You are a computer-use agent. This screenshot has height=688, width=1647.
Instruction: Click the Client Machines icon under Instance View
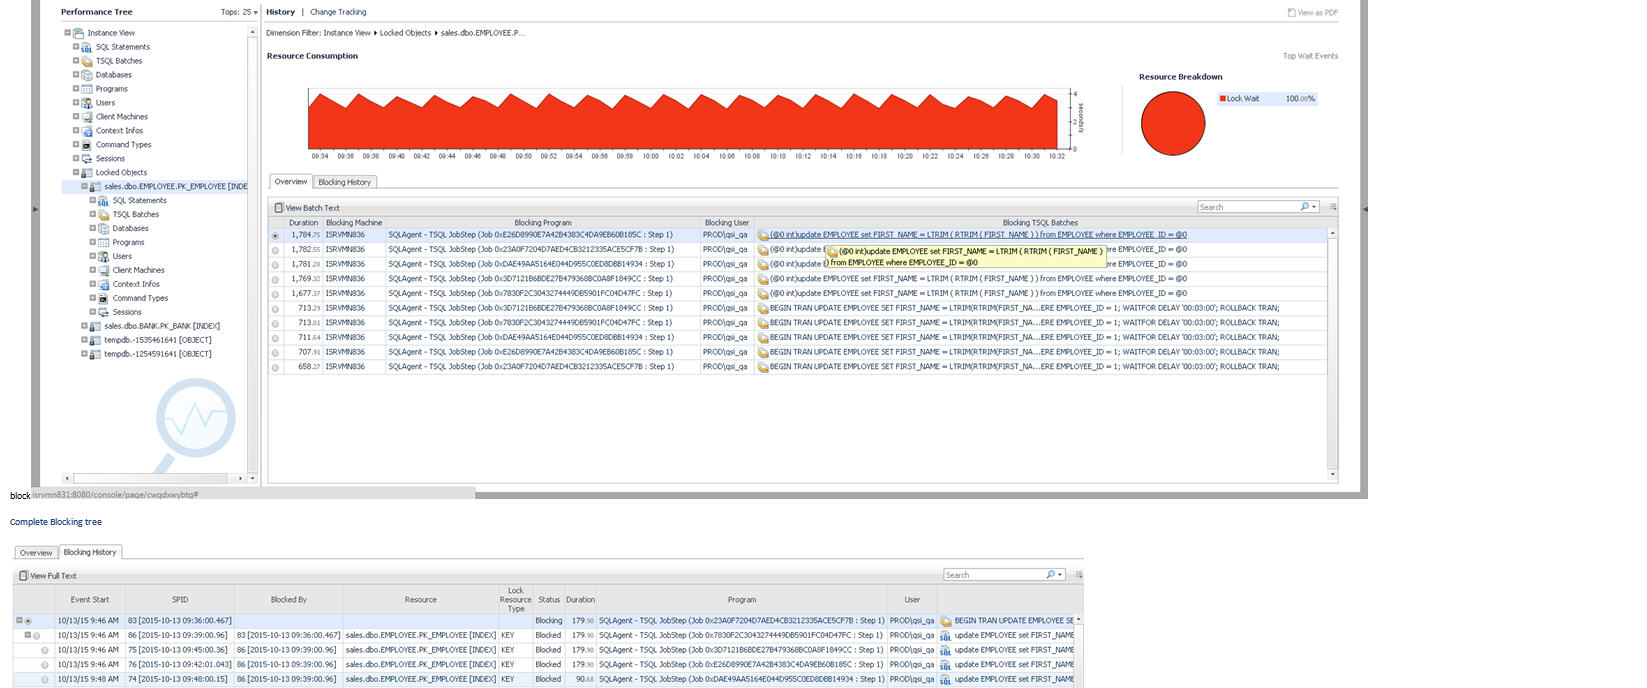tap(87, 117)
